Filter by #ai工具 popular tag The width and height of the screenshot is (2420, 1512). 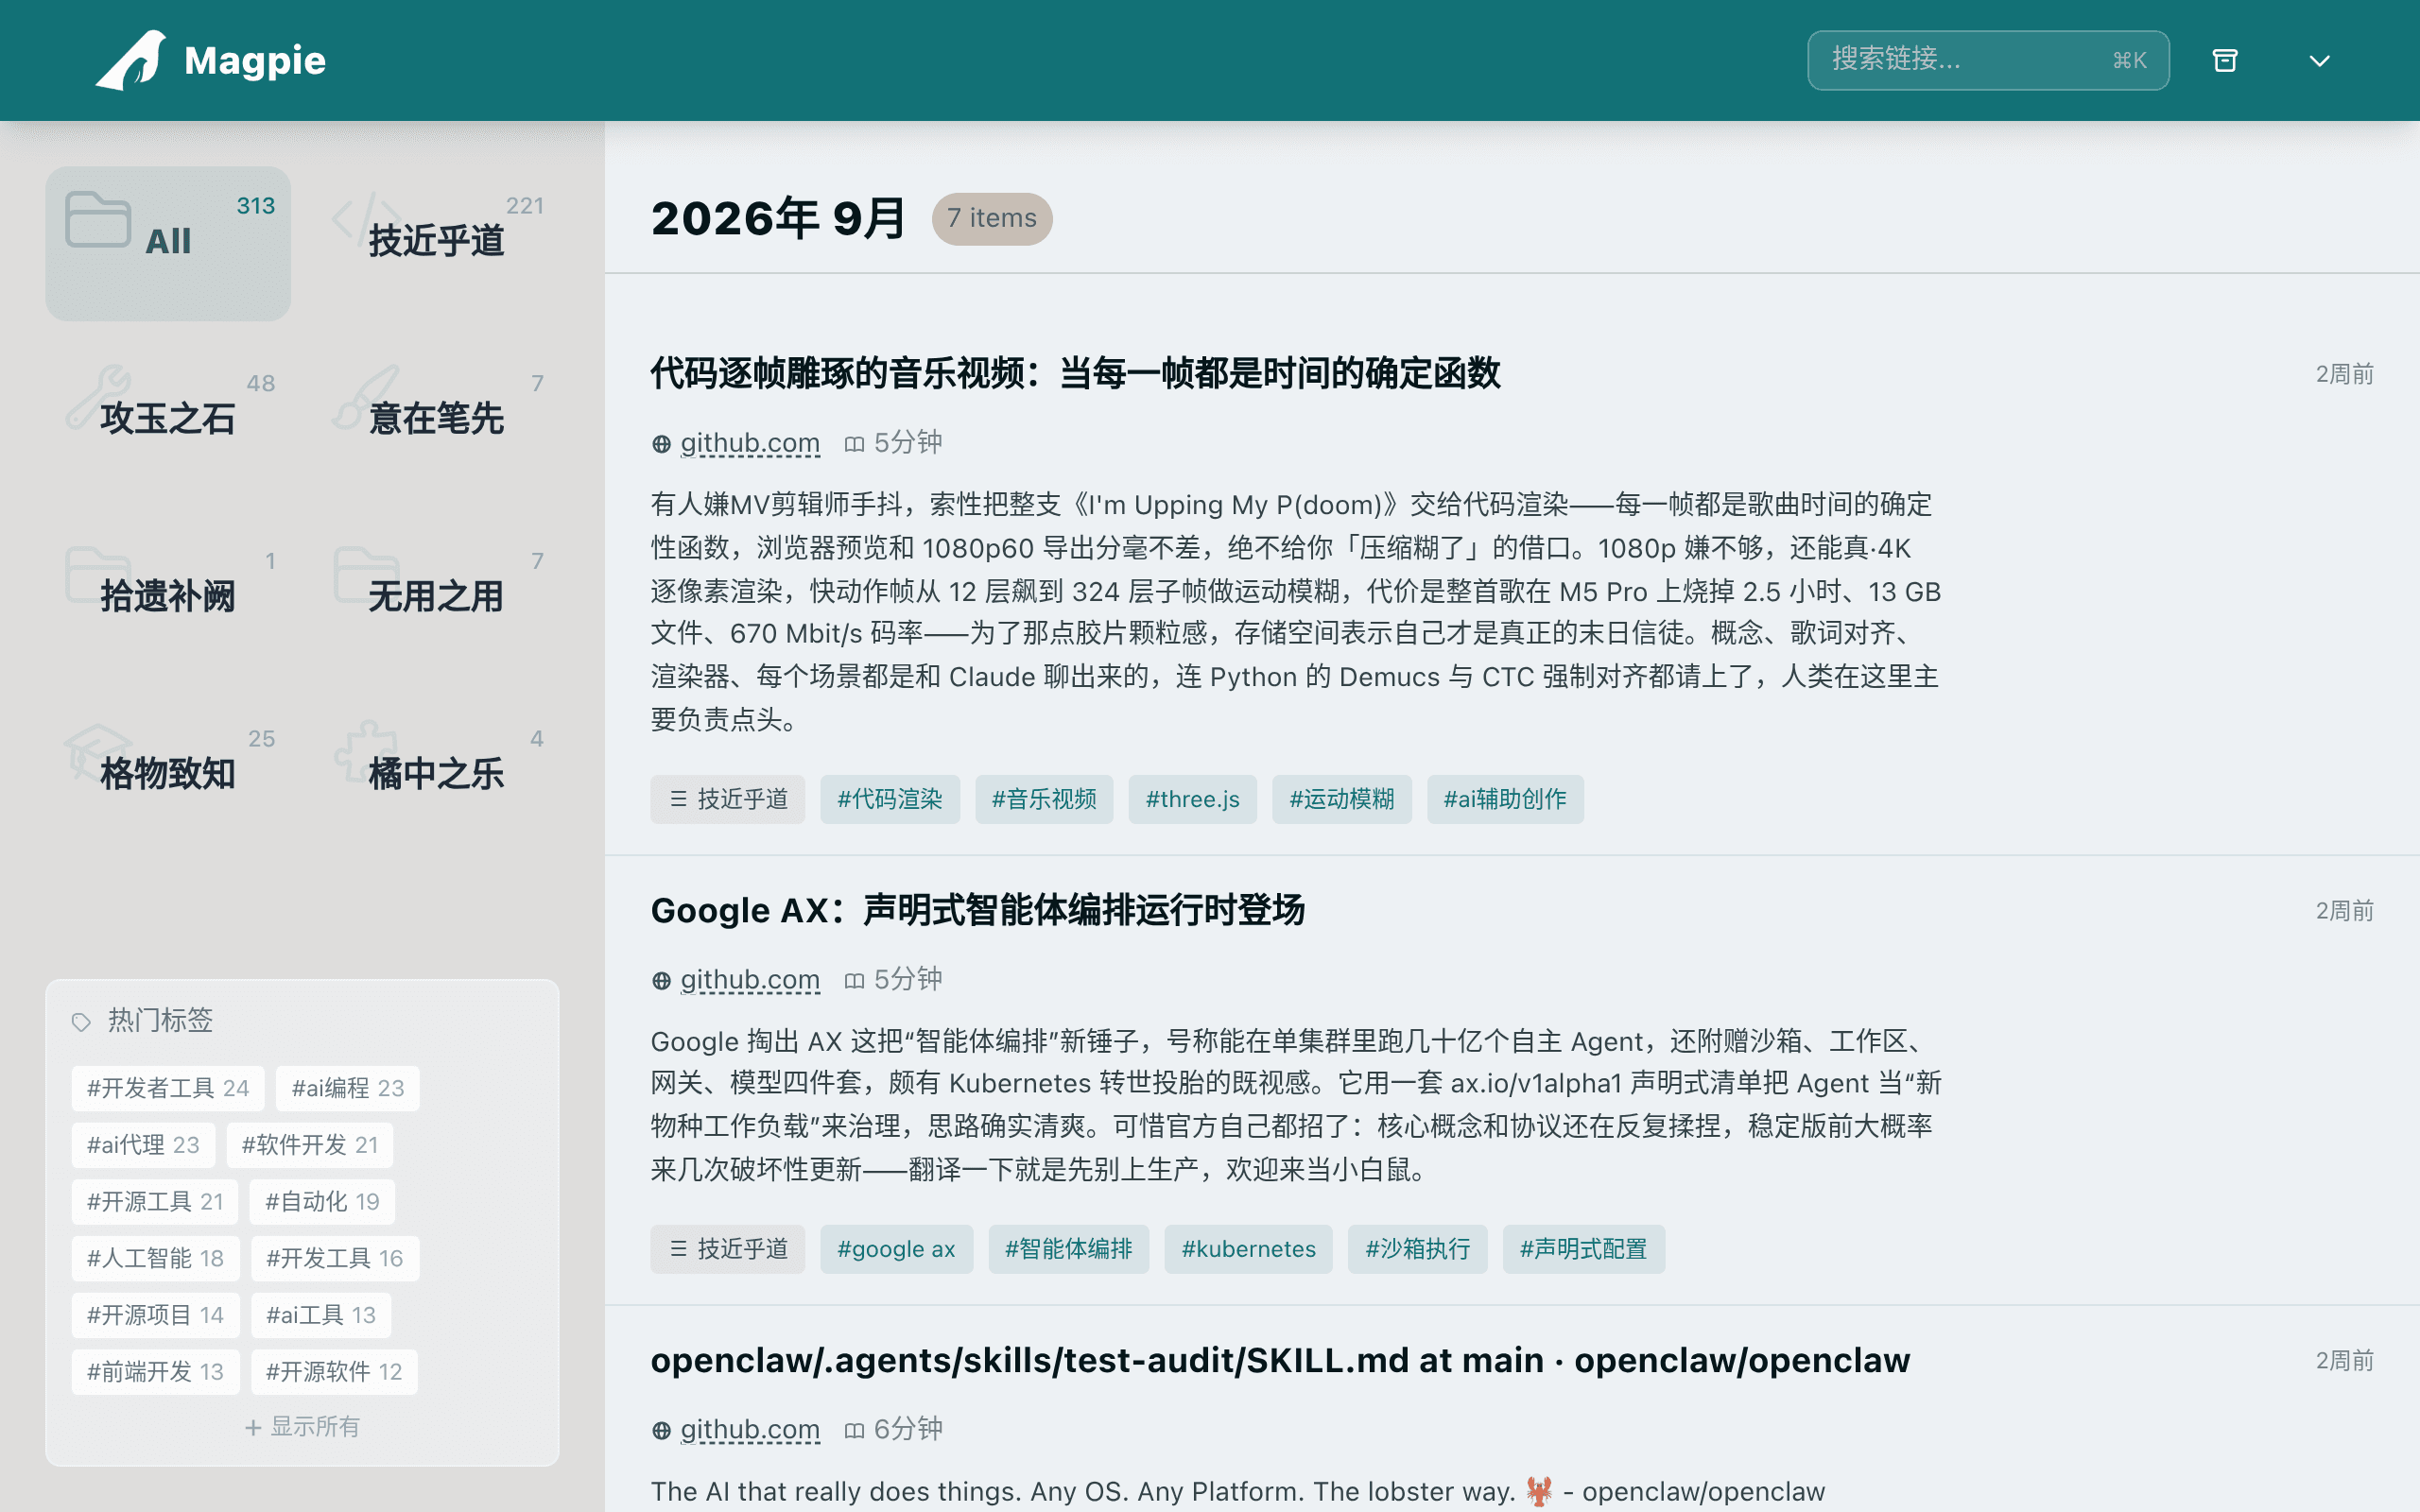coord(321,1315)
